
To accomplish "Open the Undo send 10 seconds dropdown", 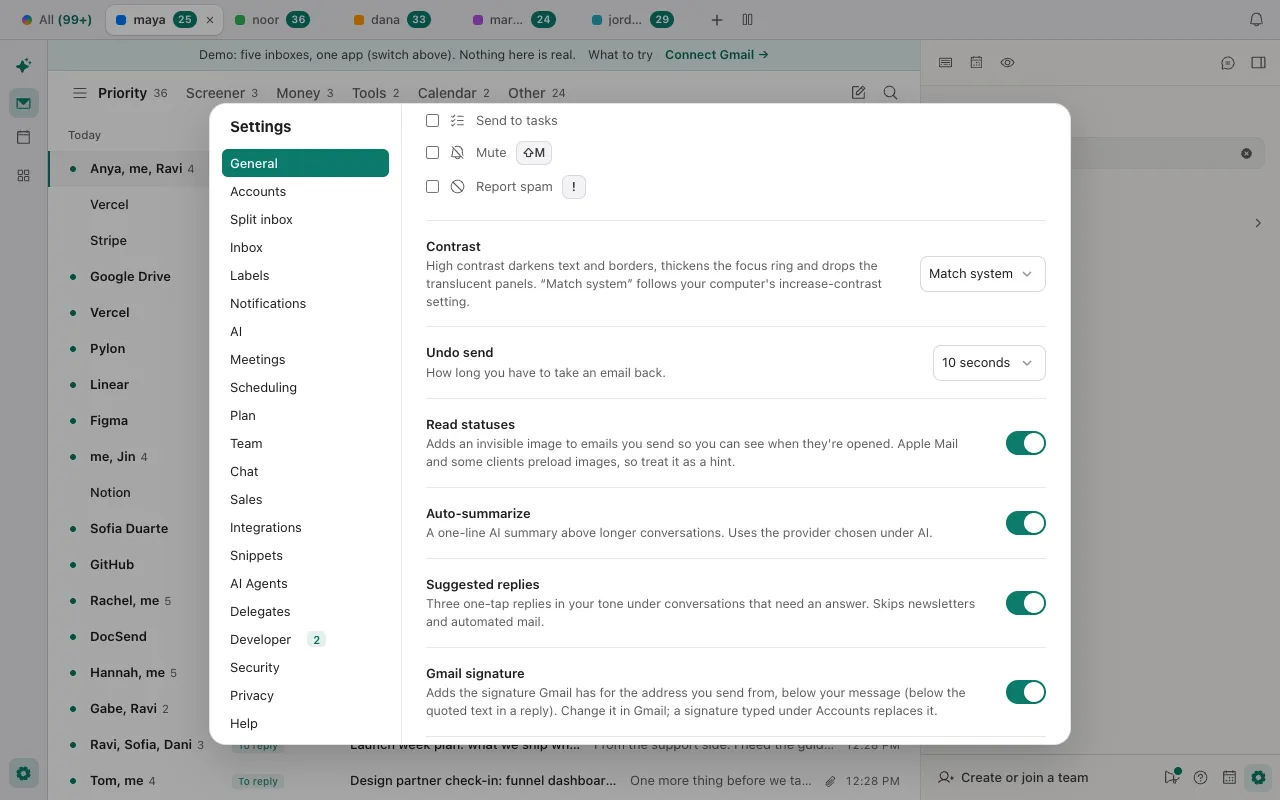I will [989, 363].
